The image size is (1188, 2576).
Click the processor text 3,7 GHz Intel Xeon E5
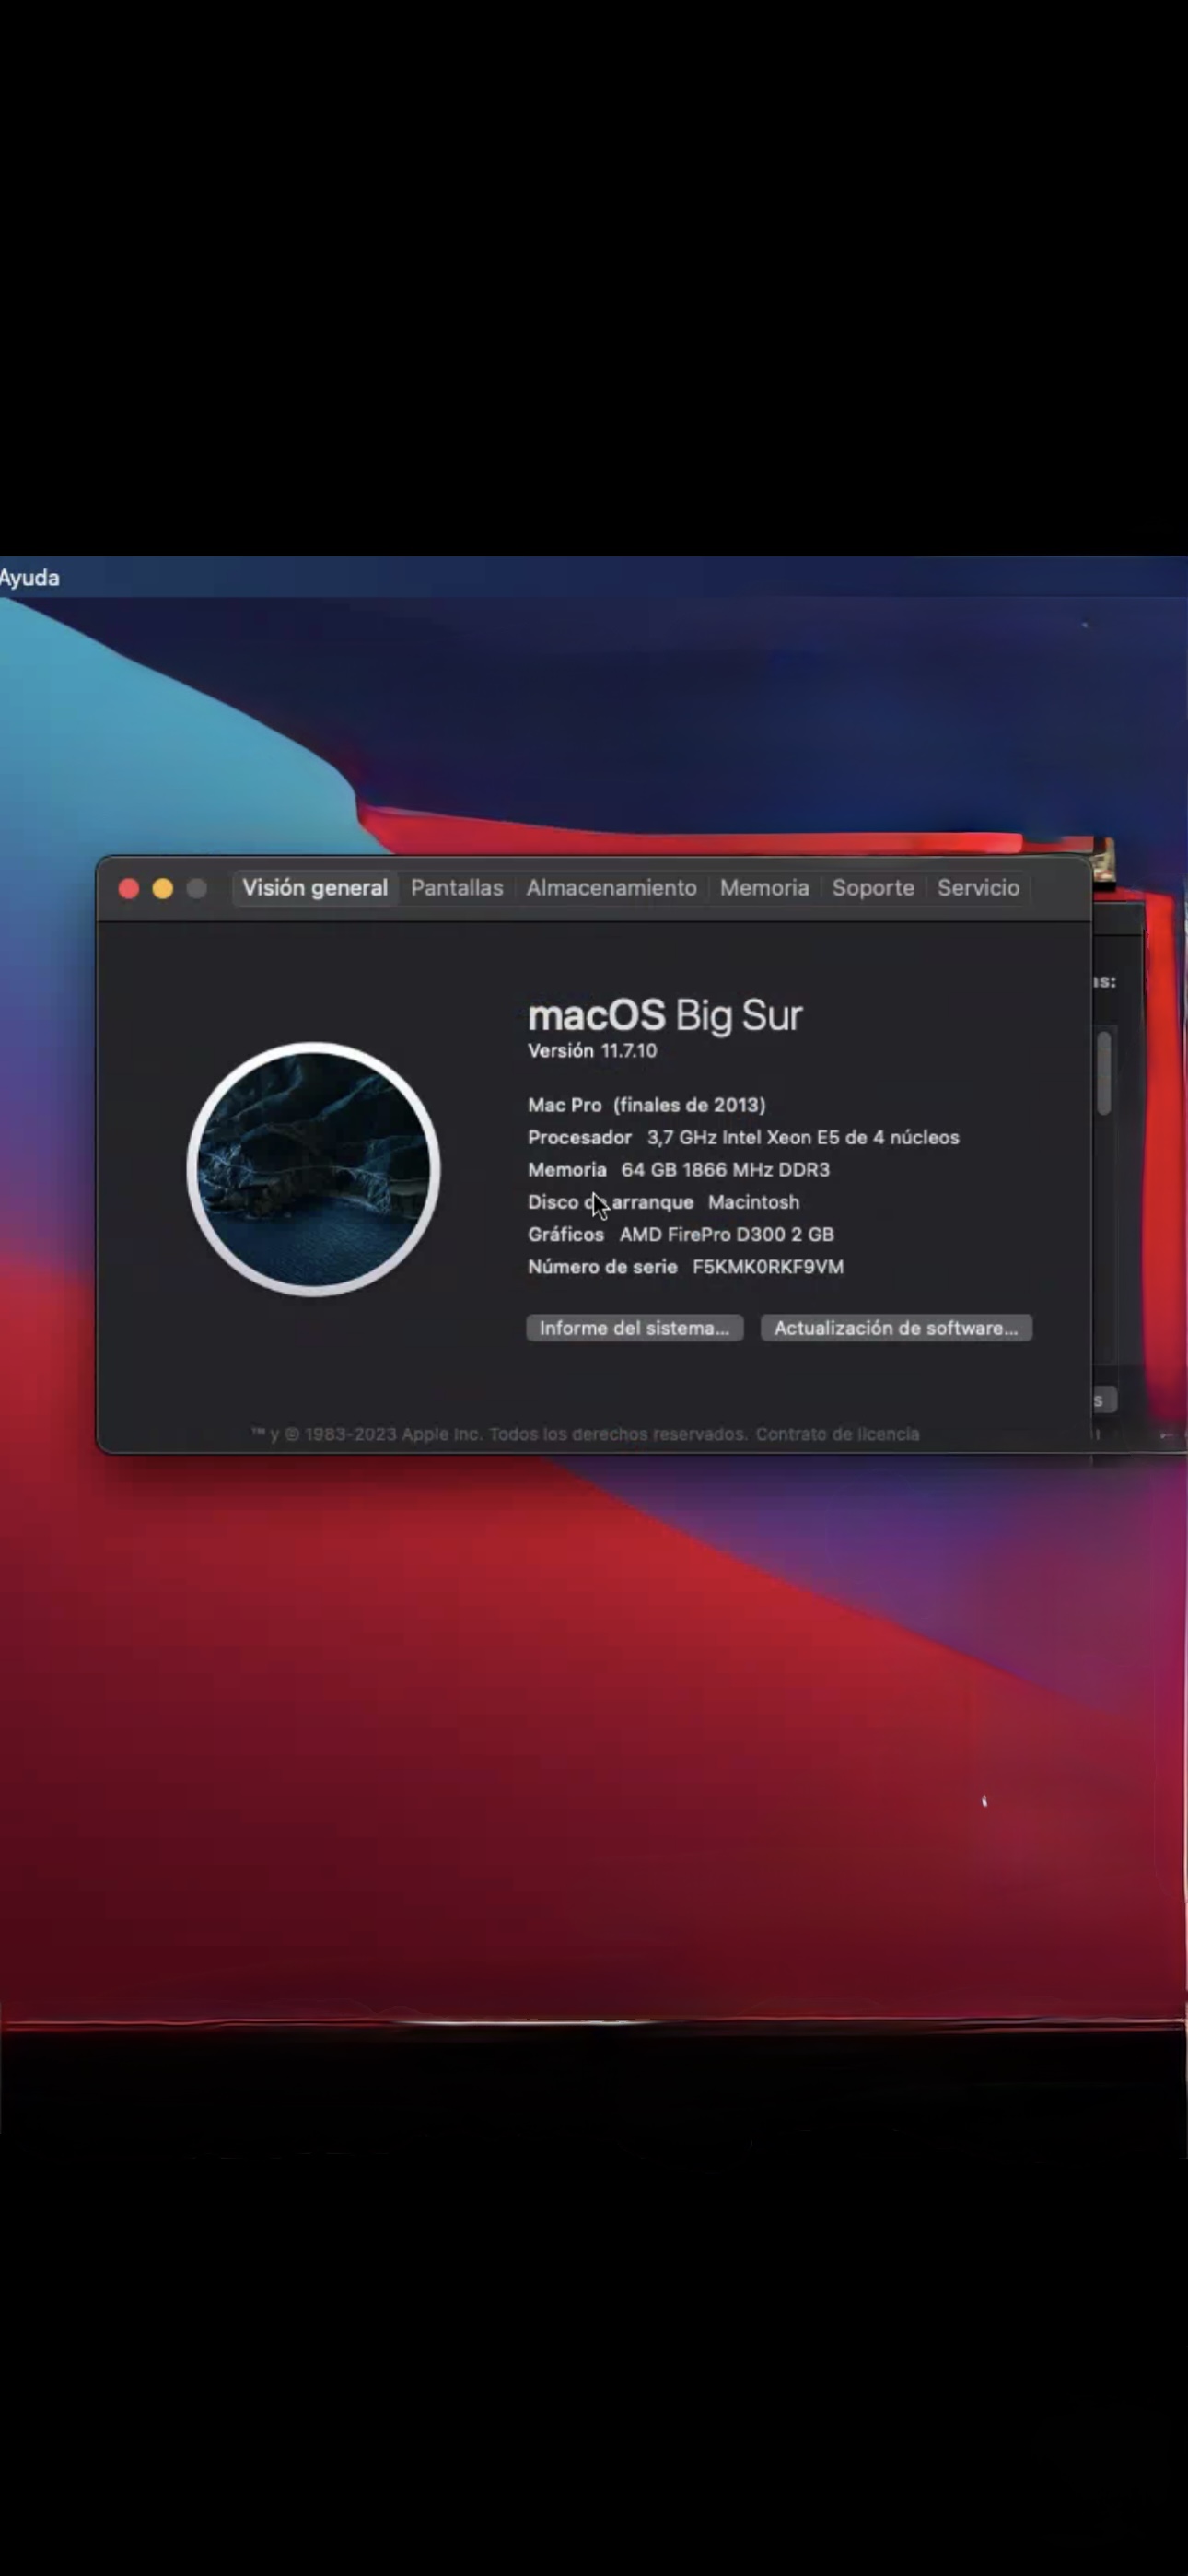(x=744, y=1138)
